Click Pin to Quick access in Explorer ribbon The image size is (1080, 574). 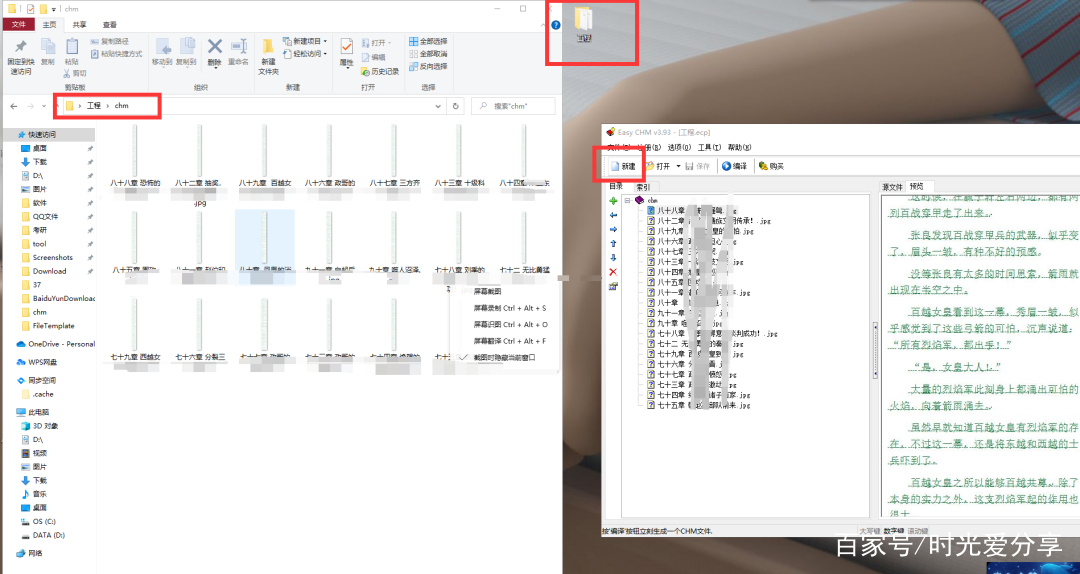point(21,56)
